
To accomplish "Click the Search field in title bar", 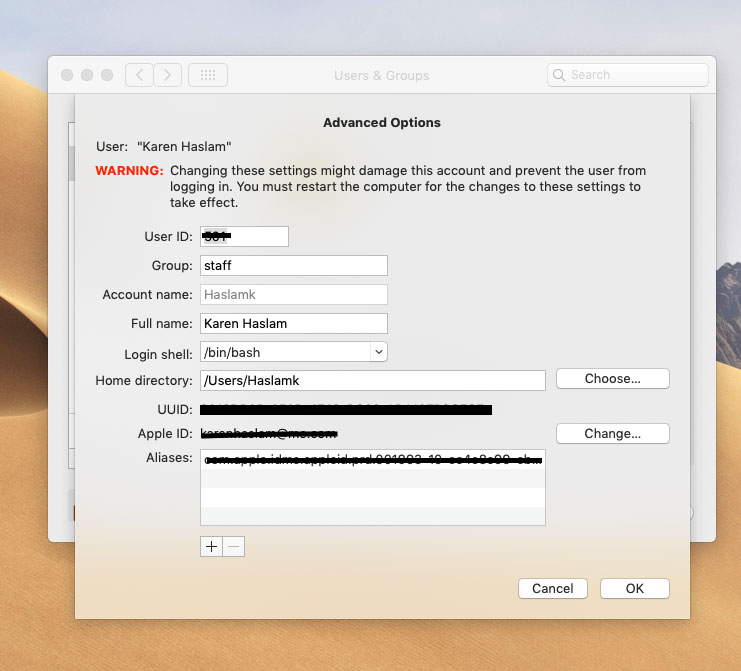I will (x=628, y=75).
